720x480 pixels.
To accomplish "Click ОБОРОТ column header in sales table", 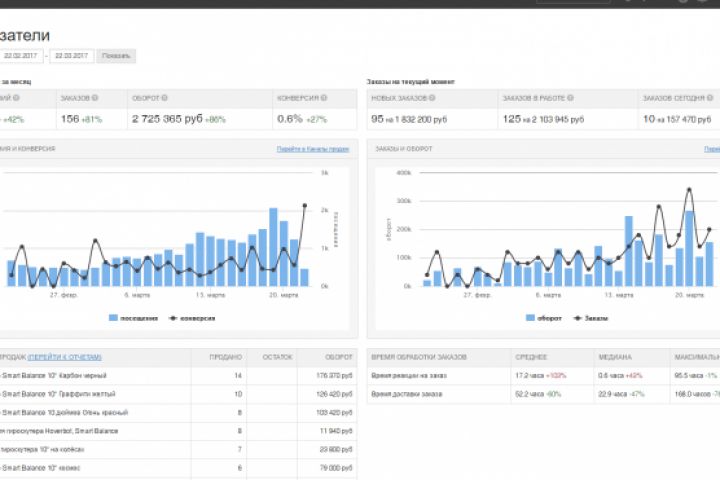I will pos(338,357).
